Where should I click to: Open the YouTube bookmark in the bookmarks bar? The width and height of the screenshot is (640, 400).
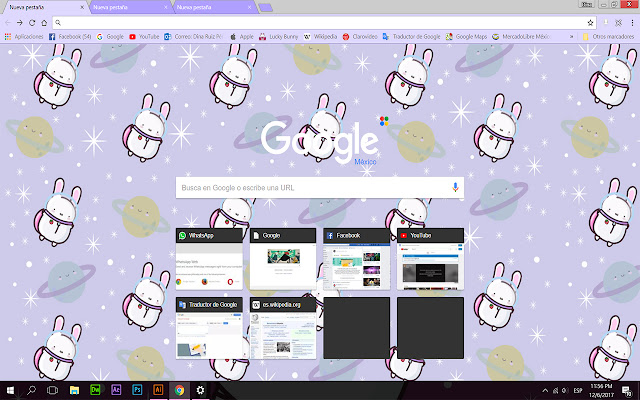144,36
